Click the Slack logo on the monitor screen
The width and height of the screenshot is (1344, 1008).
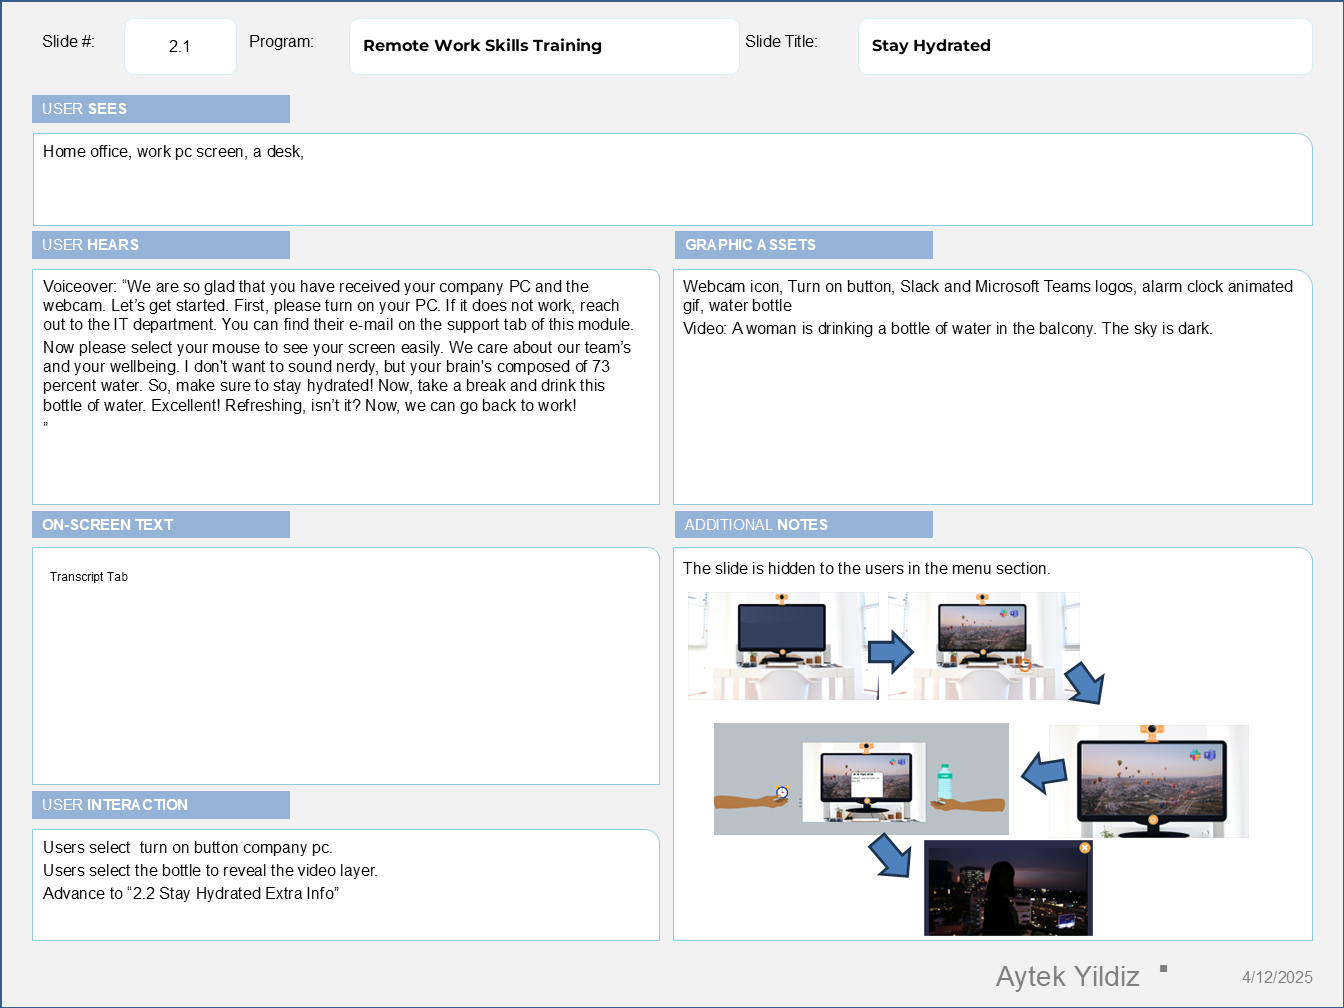click(1193, 756)
